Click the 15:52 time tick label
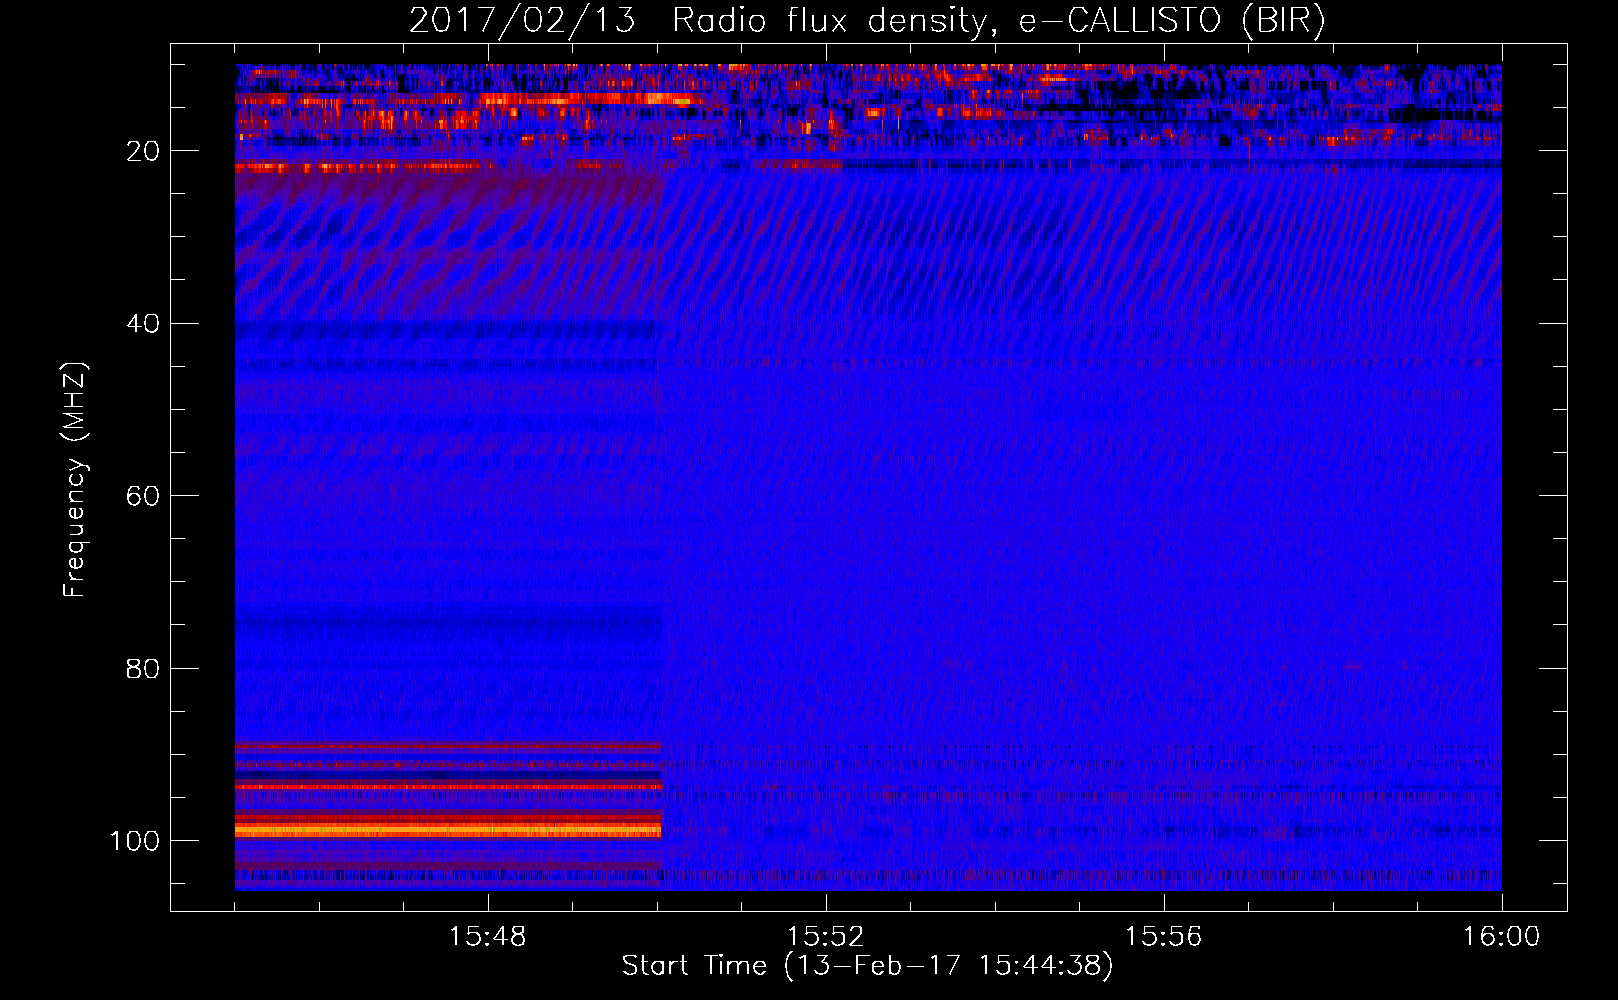The image size is (1618, 1000). 825,937
